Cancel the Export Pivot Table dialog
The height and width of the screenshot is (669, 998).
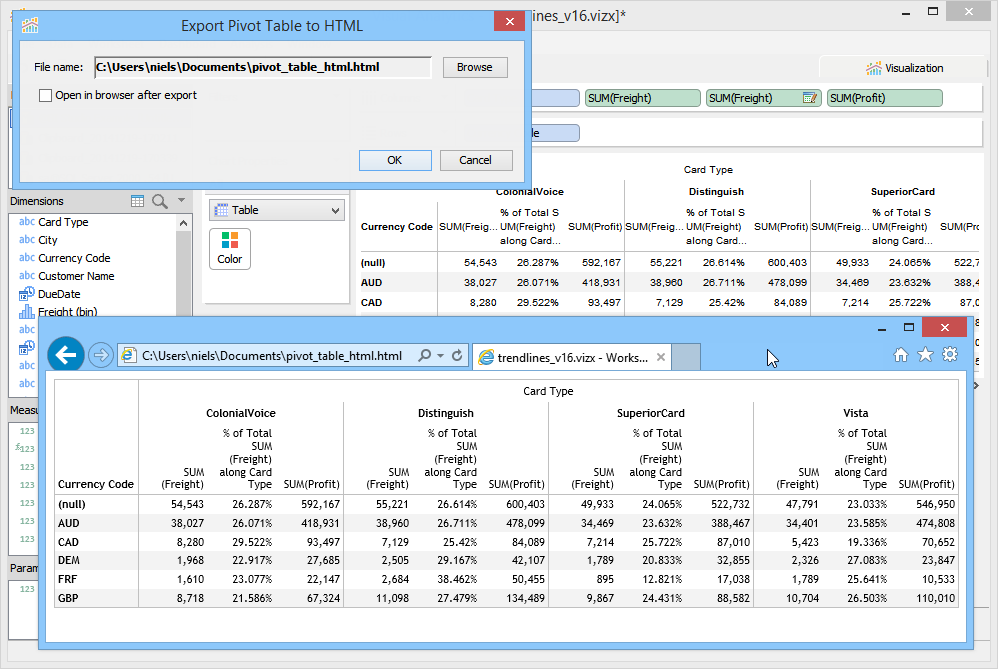[x=475, y=160]
